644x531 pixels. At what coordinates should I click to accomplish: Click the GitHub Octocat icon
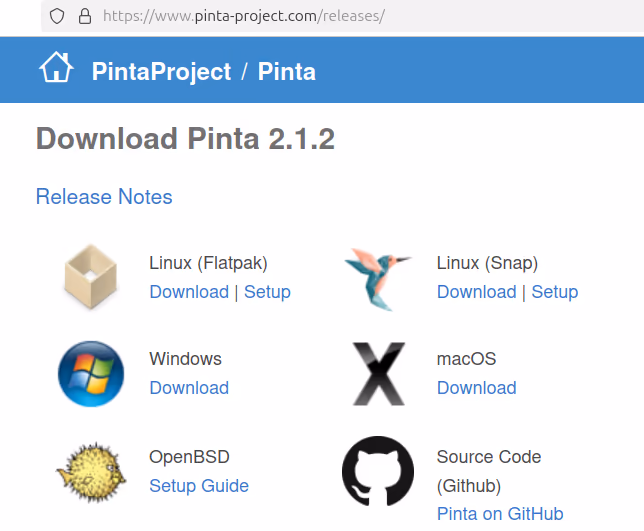coord(378,471)
